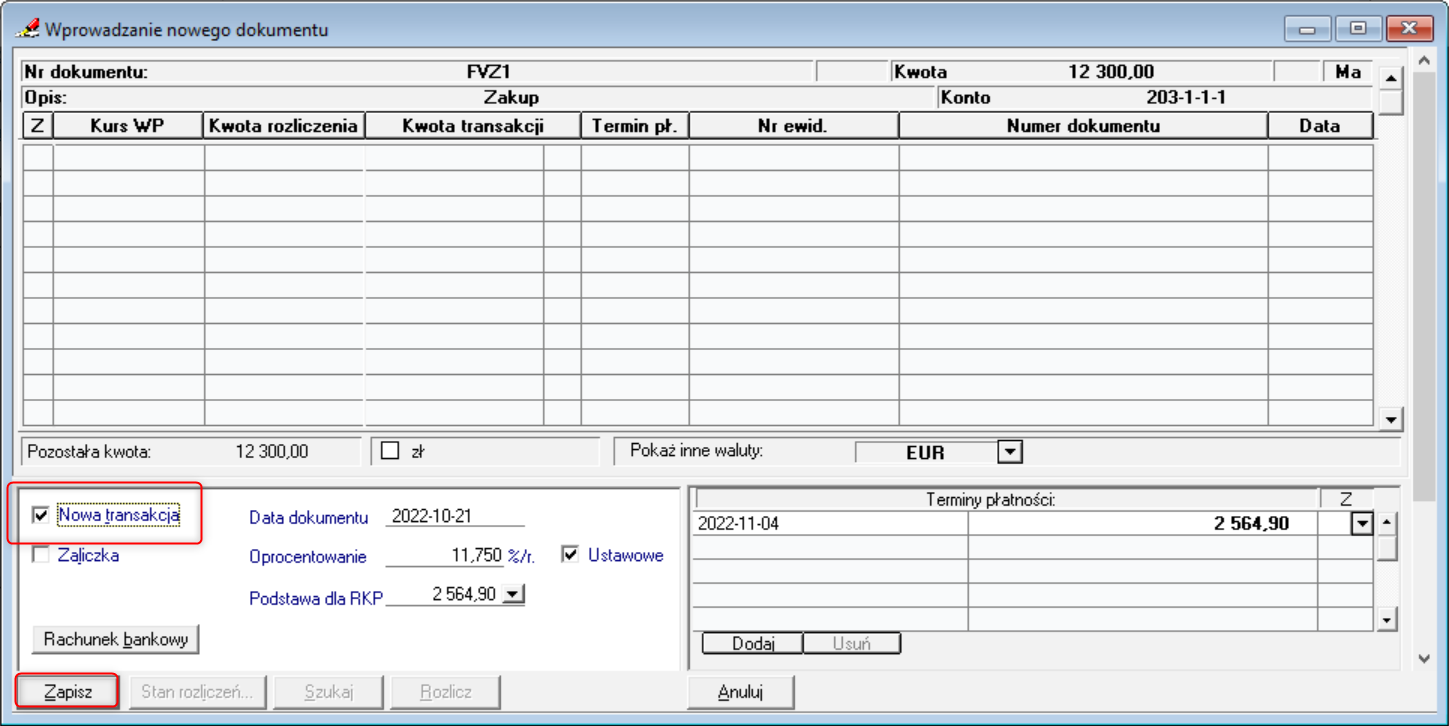
Task: Click the Ma side indicator
Action: tap(1348, 72)
